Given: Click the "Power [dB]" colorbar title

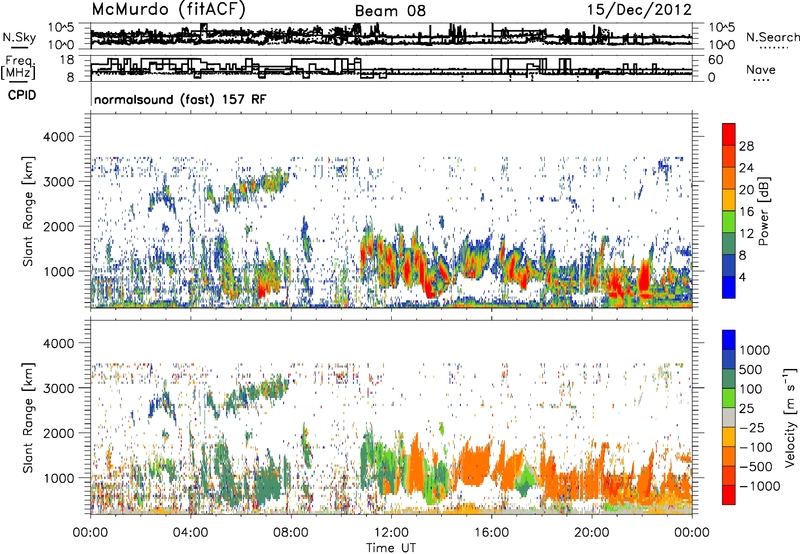Looking at the screenshot, I should [x=763, y=211].
